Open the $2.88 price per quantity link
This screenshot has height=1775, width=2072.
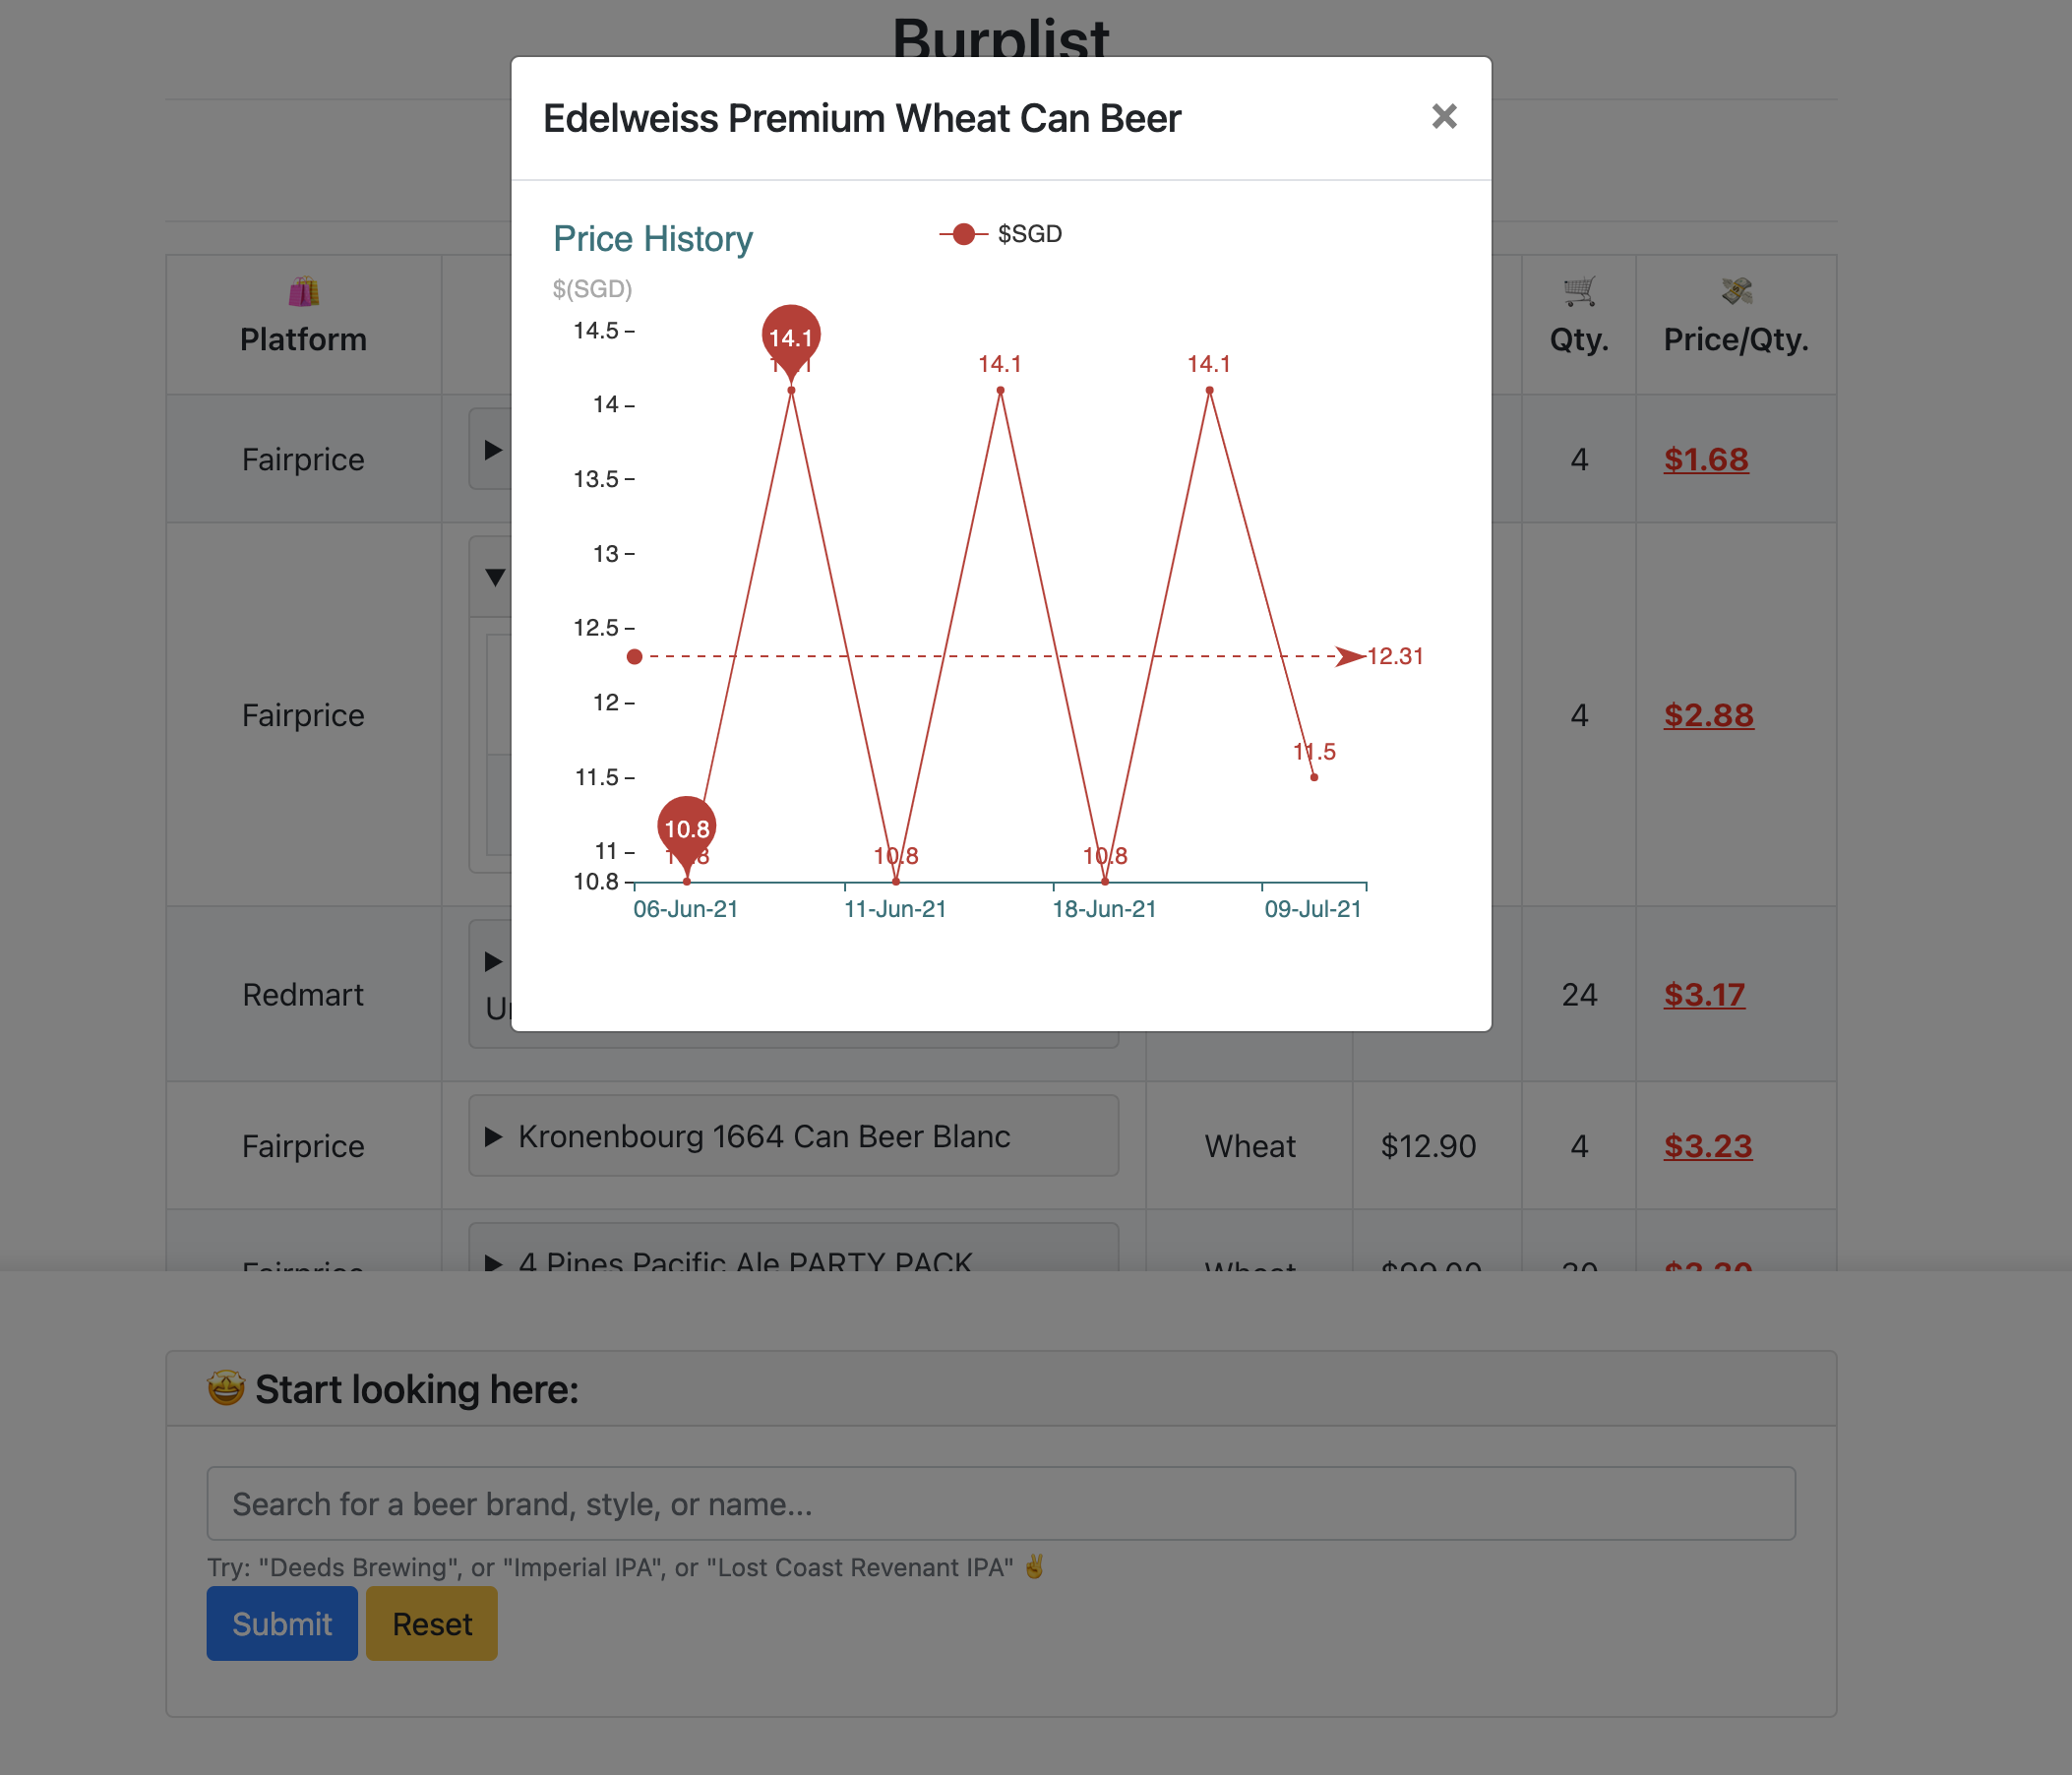(1708, 715)
